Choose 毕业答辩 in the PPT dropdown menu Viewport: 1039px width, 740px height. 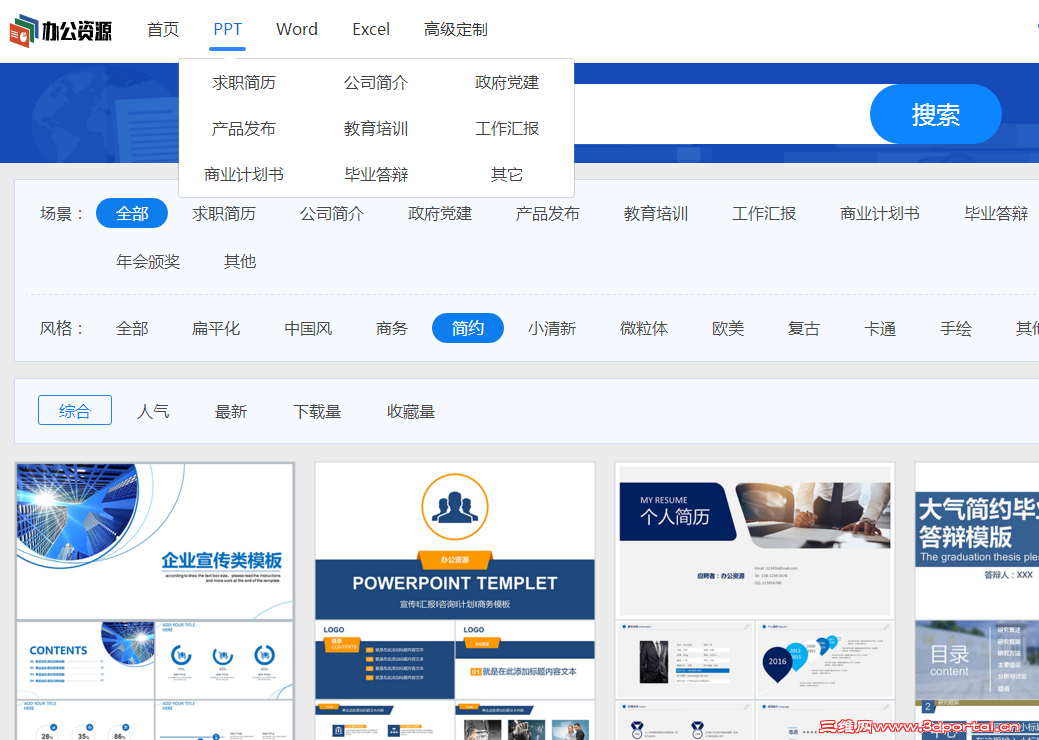(376, 174)
